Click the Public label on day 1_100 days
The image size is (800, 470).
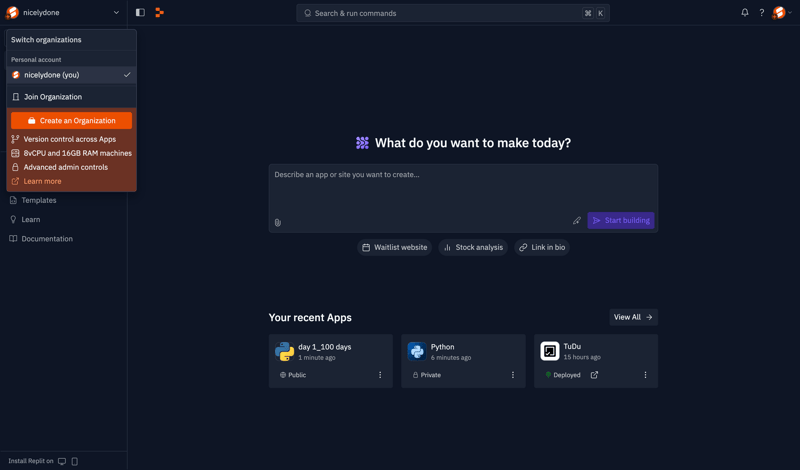point(293,375)
